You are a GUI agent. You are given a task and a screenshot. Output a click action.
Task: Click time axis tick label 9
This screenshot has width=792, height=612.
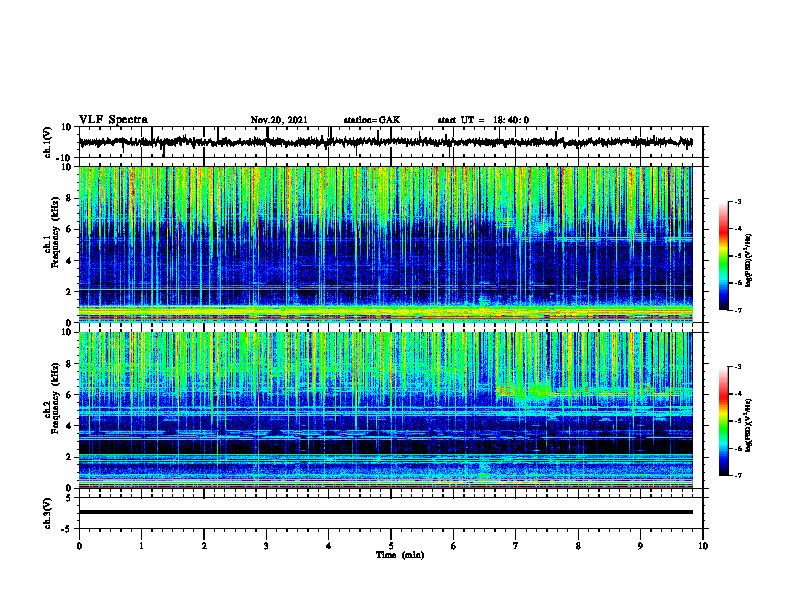[x=640, y=546]
